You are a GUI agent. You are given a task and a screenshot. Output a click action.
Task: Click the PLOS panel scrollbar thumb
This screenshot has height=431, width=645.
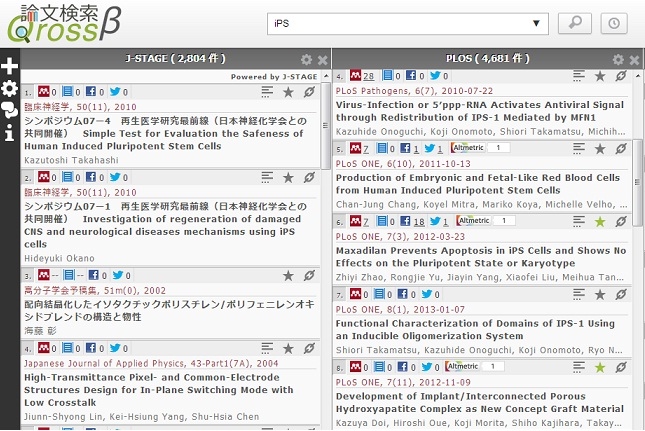coord(637,182)
